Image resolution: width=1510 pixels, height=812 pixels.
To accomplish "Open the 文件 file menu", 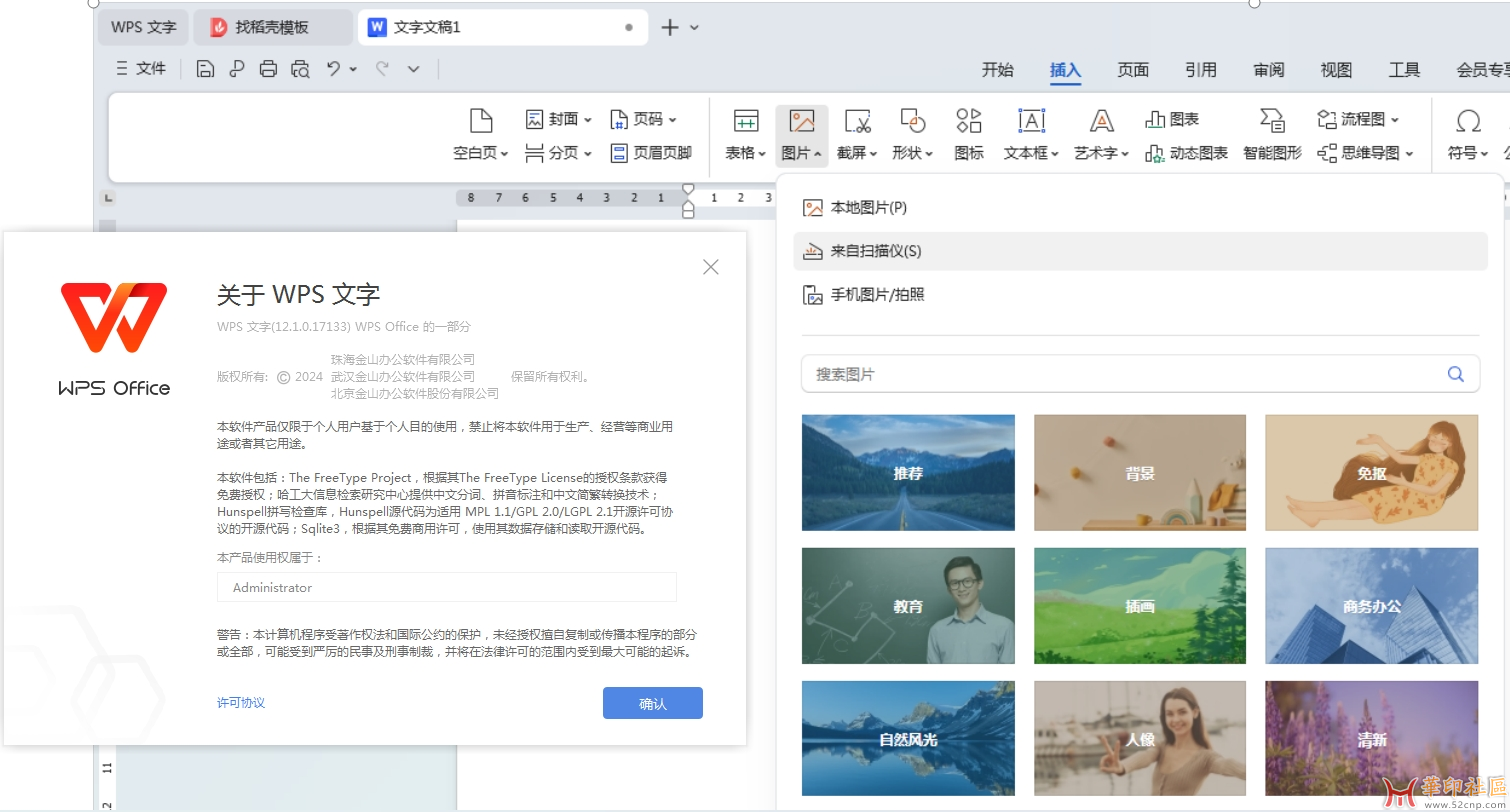I will (141, 68).
